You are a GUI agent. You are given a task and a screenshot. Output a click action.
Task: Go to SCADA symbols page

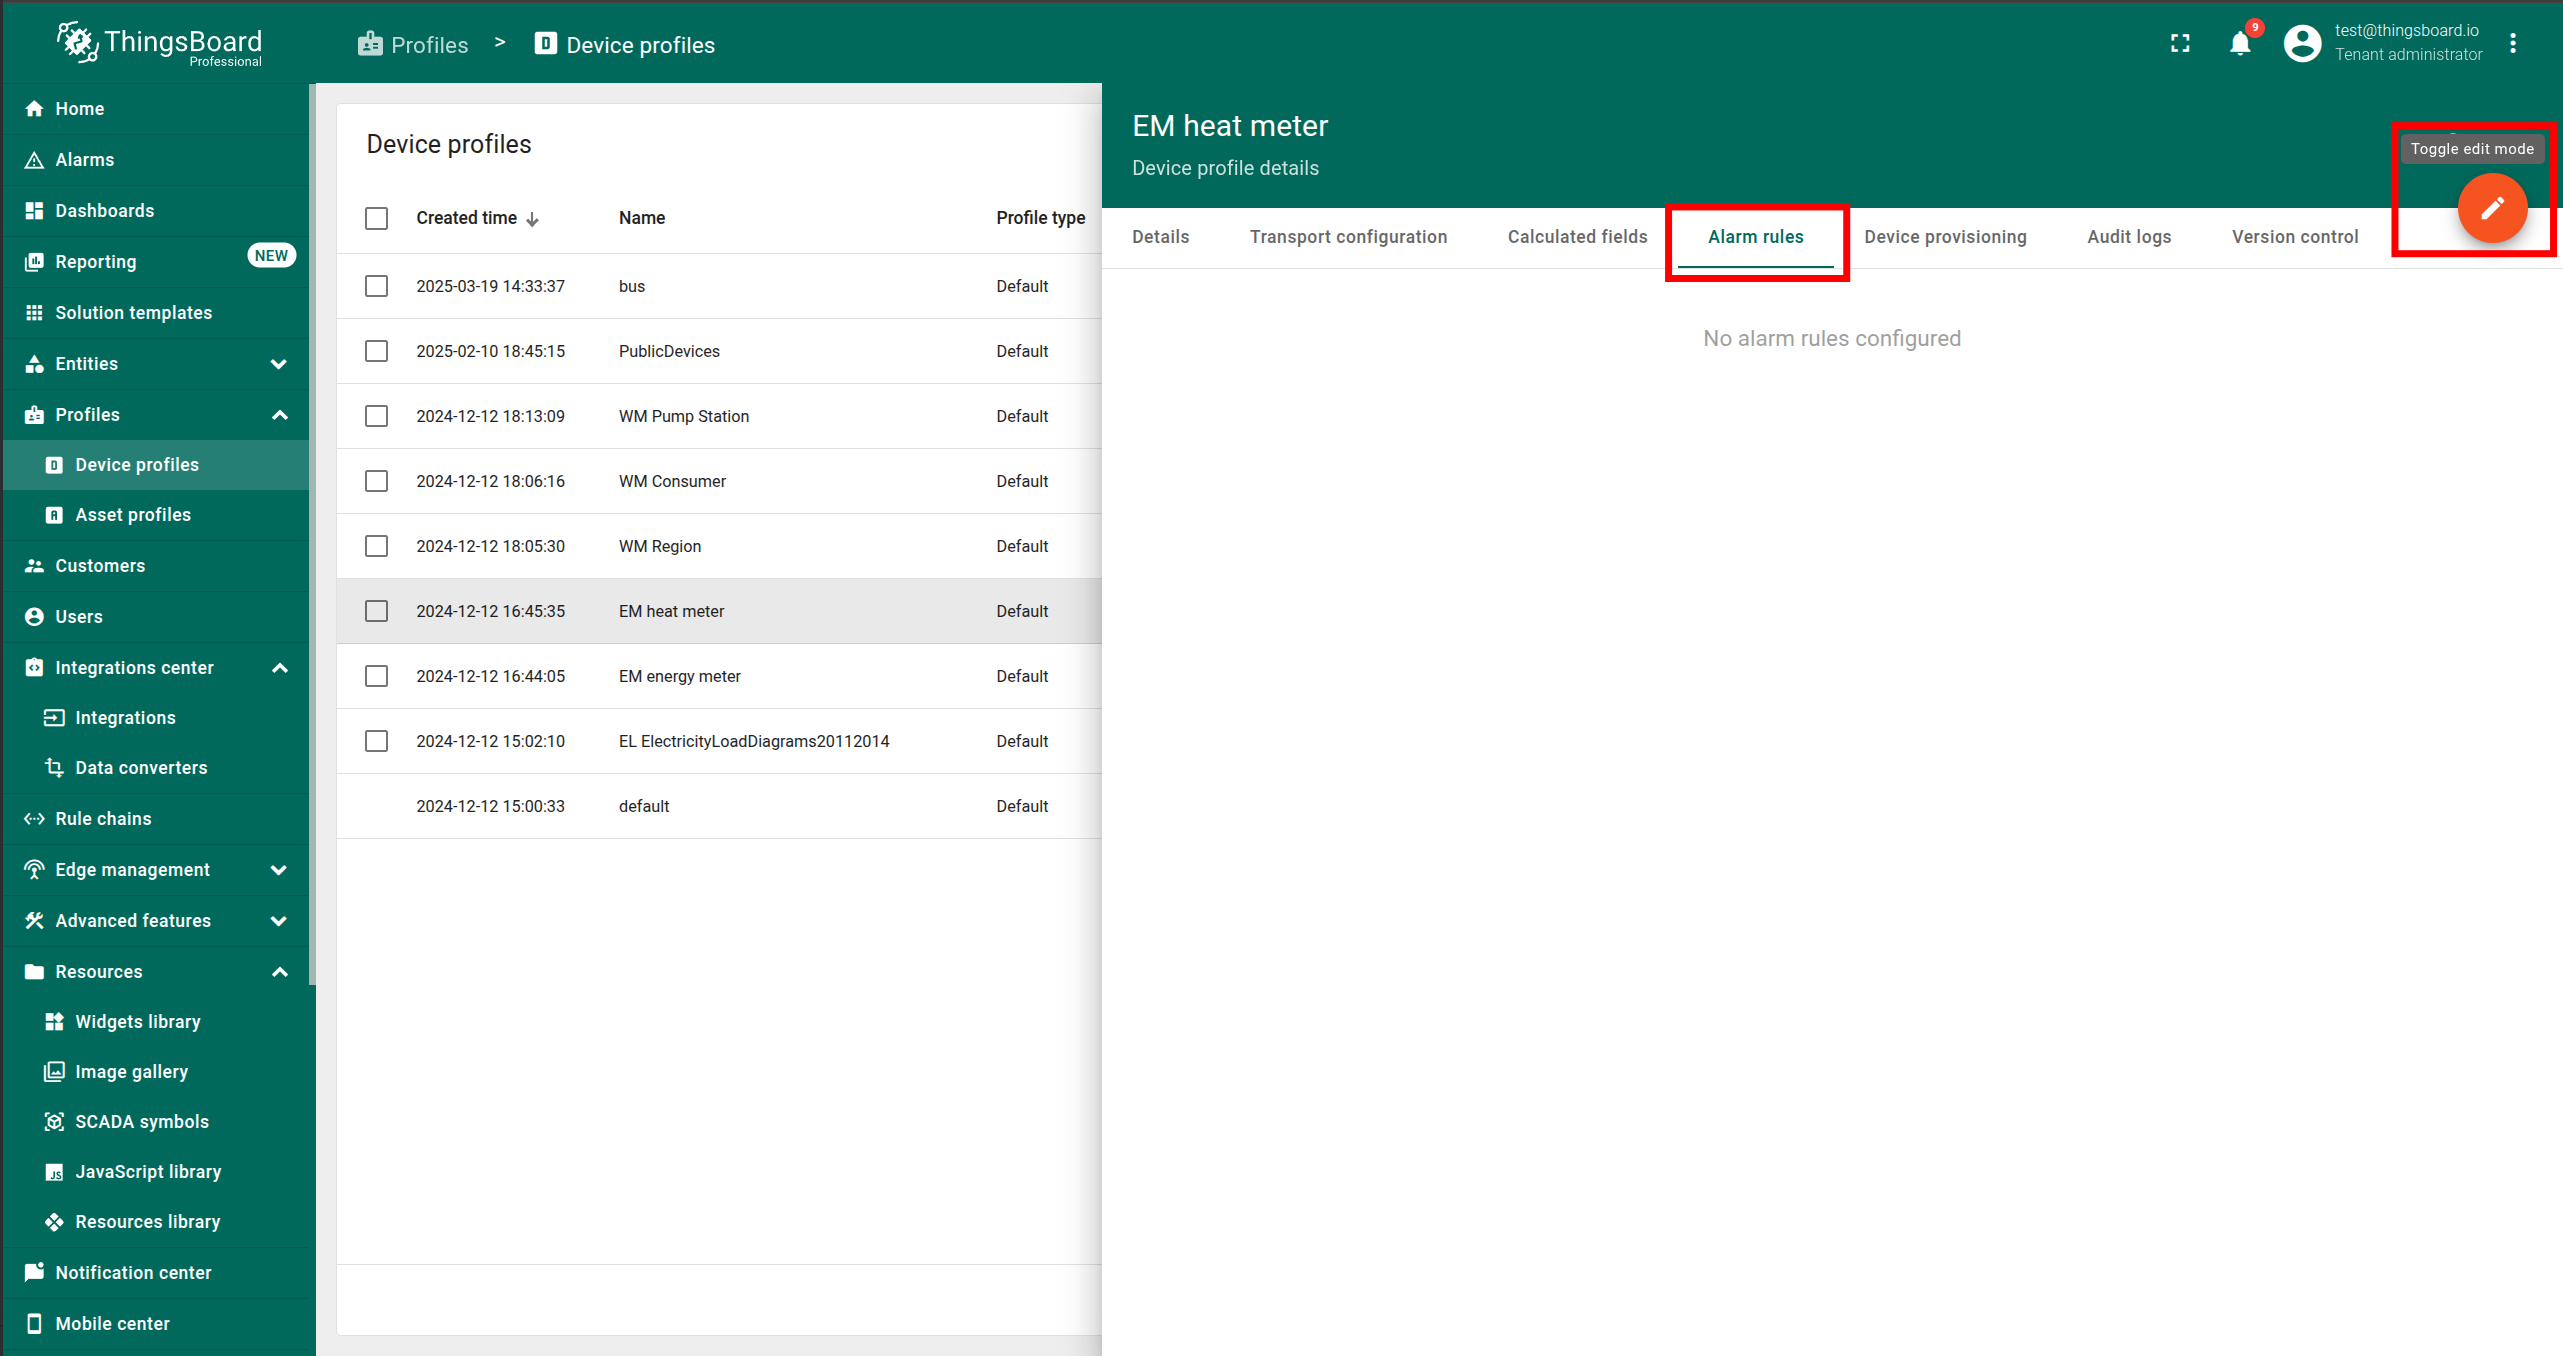click(x=141, y=1121)
